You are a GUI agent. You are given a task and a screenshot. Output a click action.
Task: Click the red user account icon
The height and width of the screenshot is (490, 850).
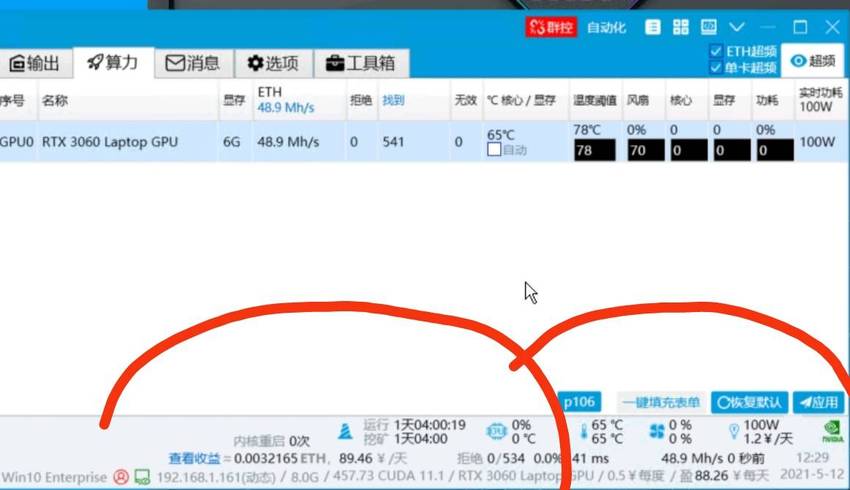click(x=121, y=477)
